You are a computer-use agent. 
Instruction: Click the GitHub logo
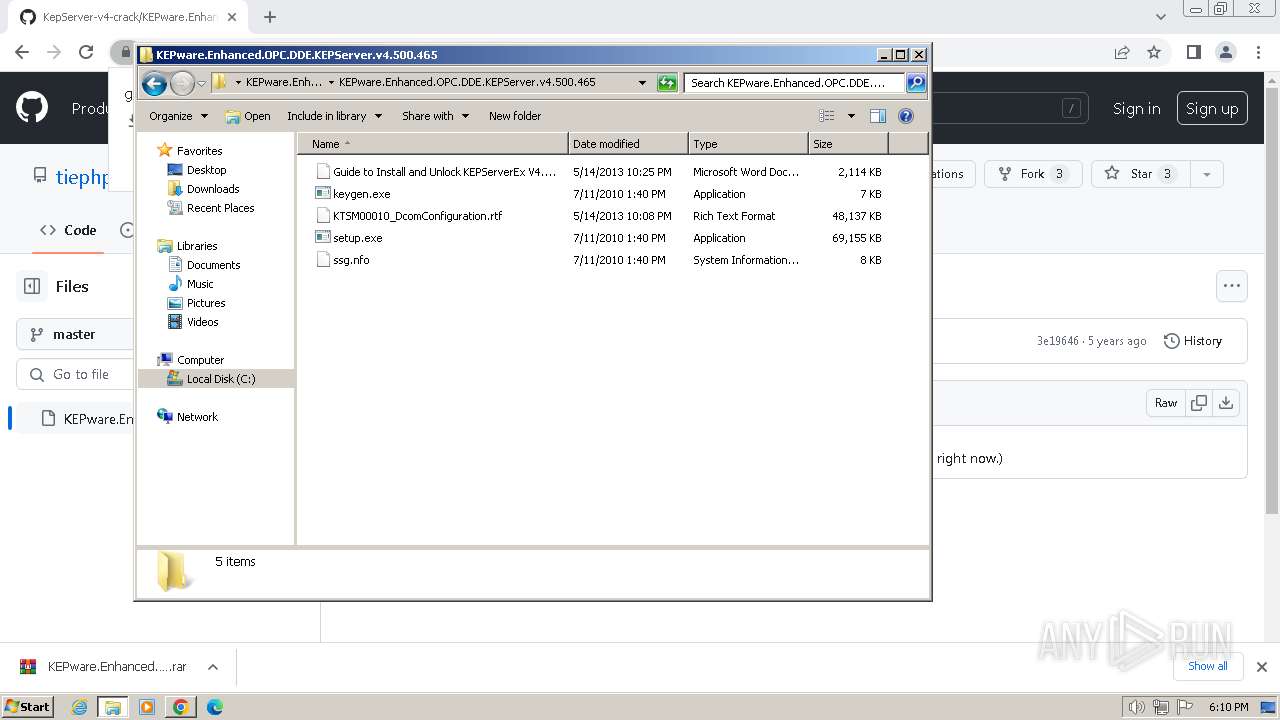tap(32, 108)
